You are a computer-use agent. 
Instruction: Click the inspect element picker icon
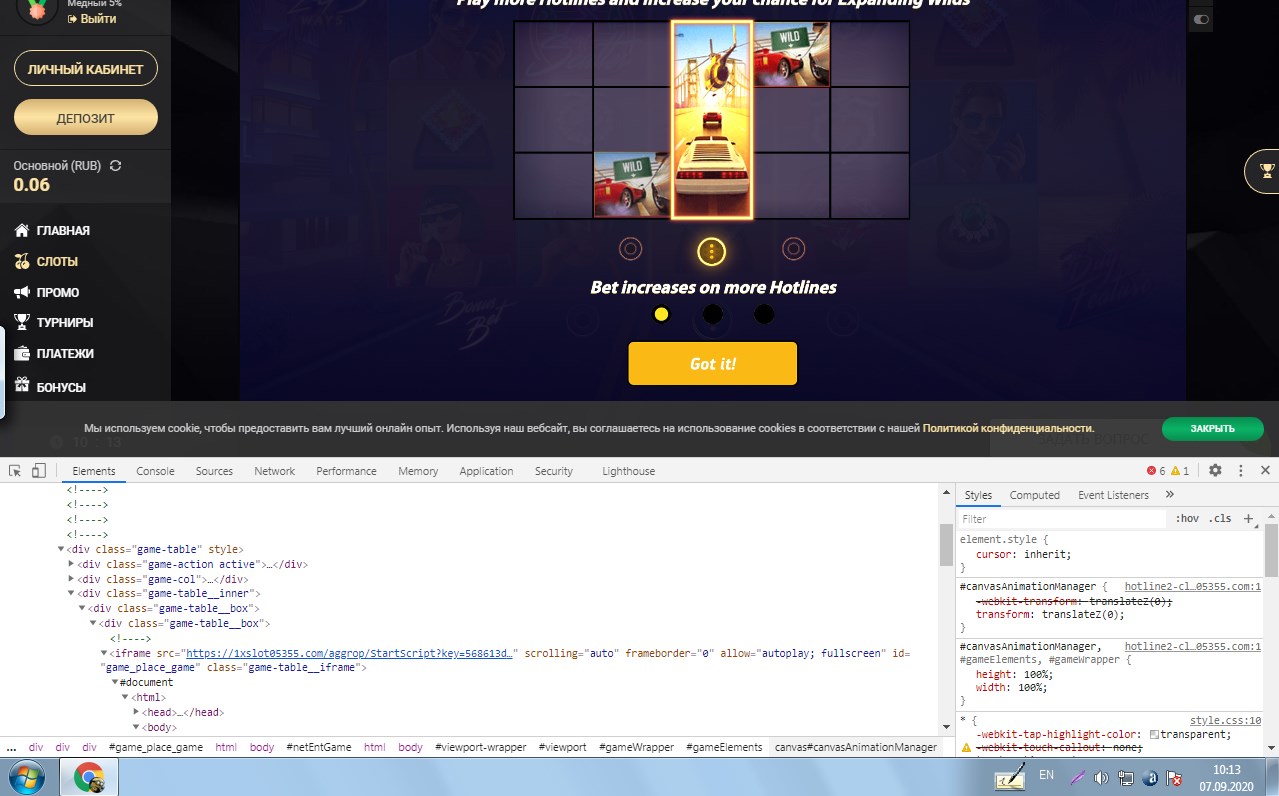pyautogui.click(x=16, y=470)
